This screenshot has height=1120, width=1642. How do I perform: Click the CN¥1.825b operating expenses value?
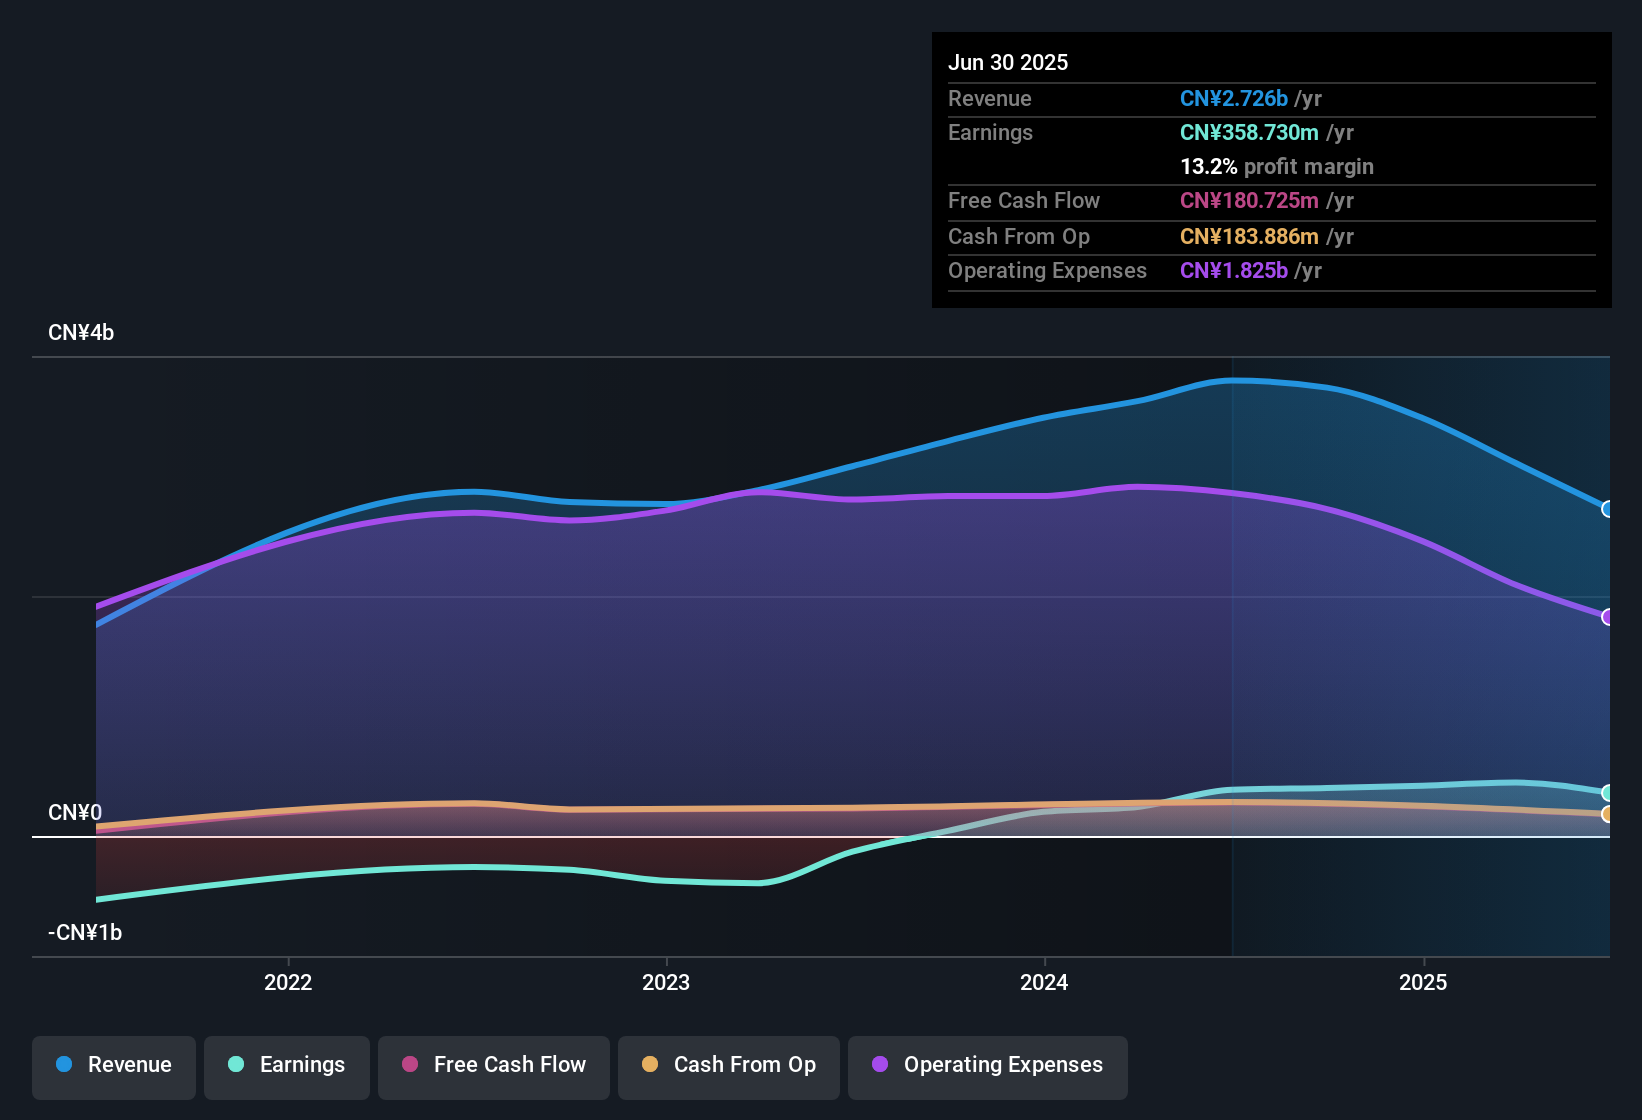click(x=1234, y=271)
